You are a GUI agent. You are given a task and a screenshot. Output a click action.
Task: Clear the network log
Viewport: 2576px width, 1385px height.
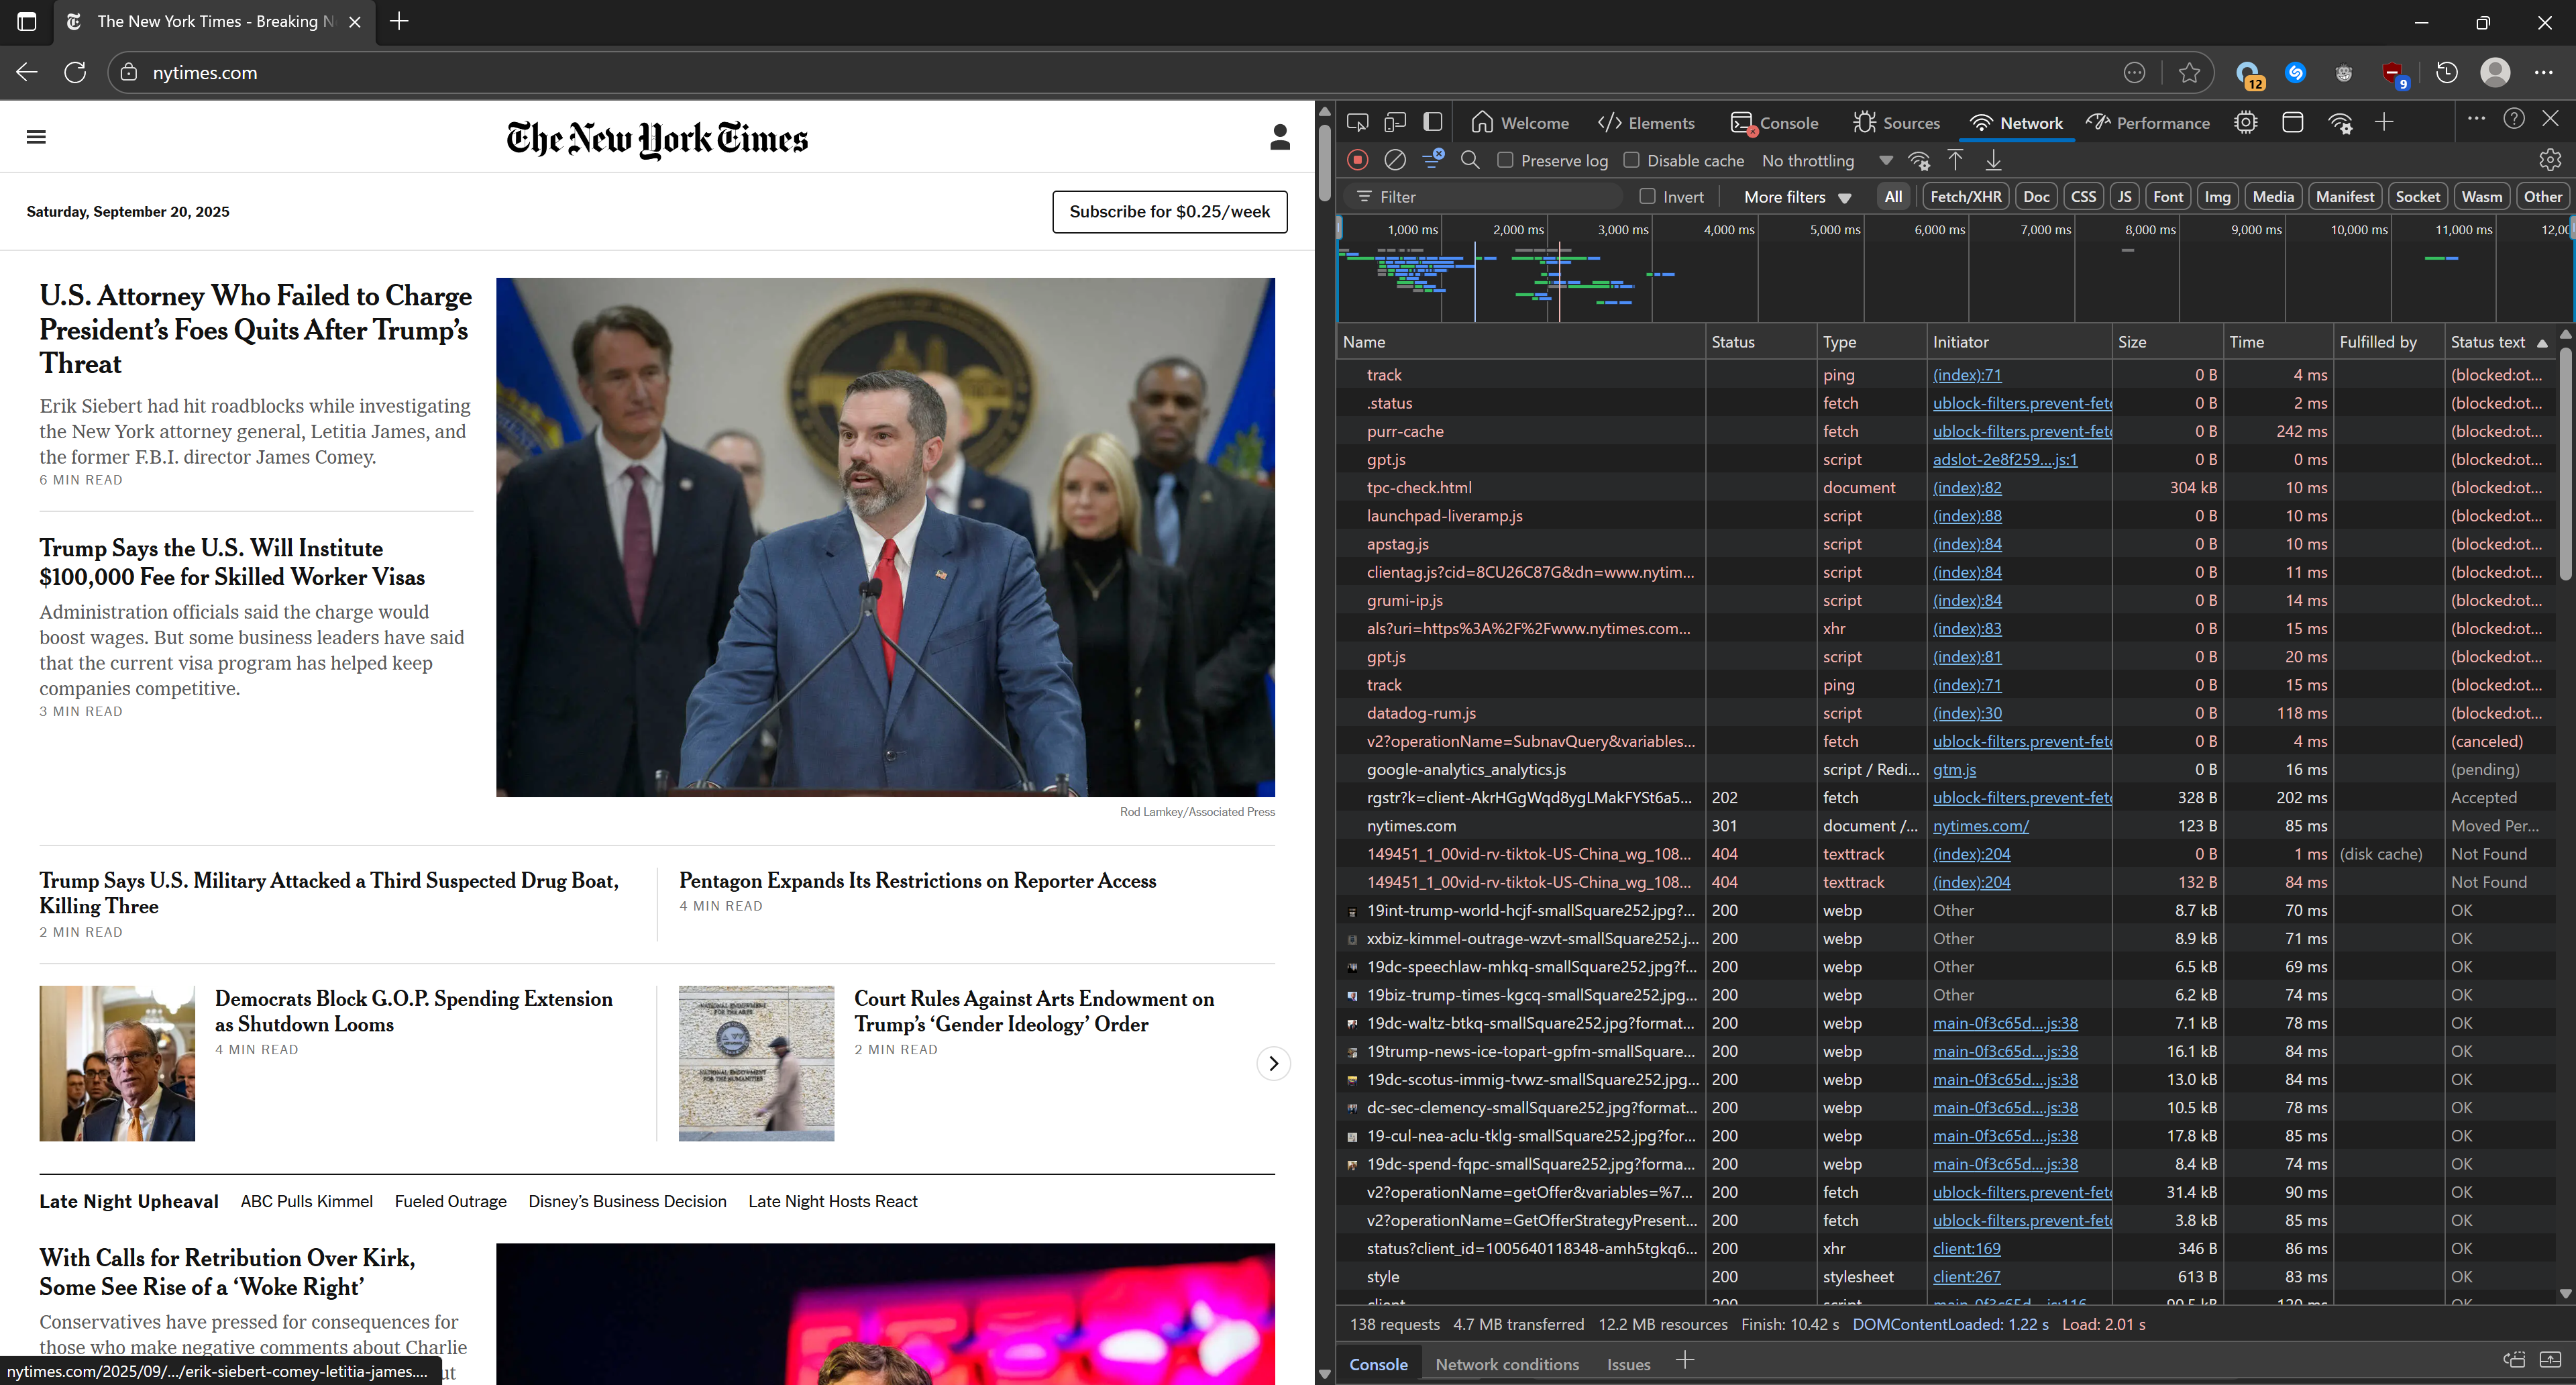1395,160
